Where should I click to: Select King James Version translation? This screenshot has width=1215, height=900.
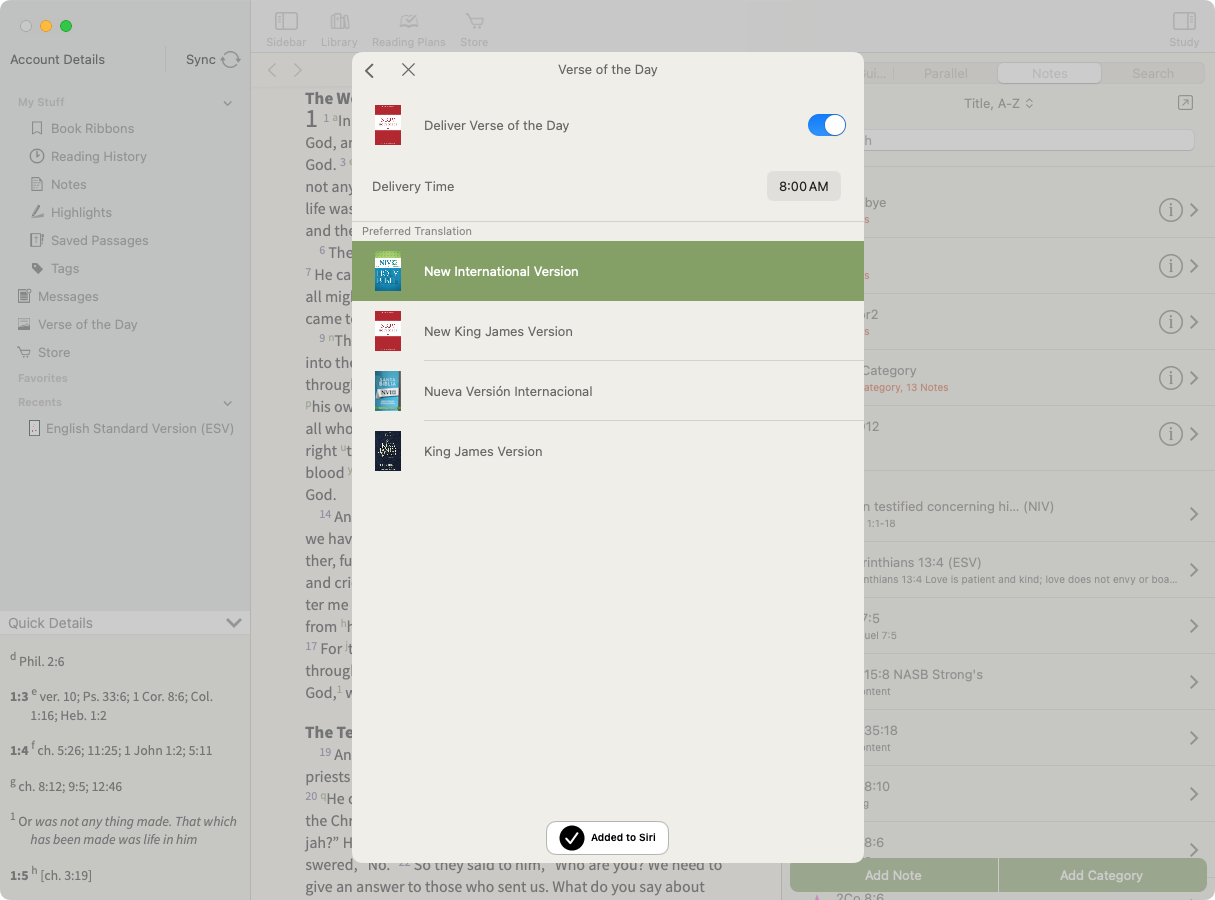(x=608, y=451)
